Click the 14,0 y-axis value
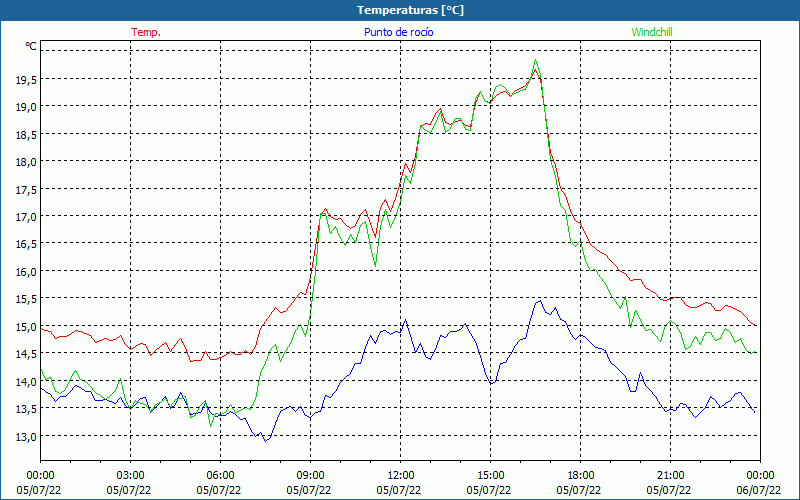The height and width of the screenshot is (500, 800). [26, 382]
